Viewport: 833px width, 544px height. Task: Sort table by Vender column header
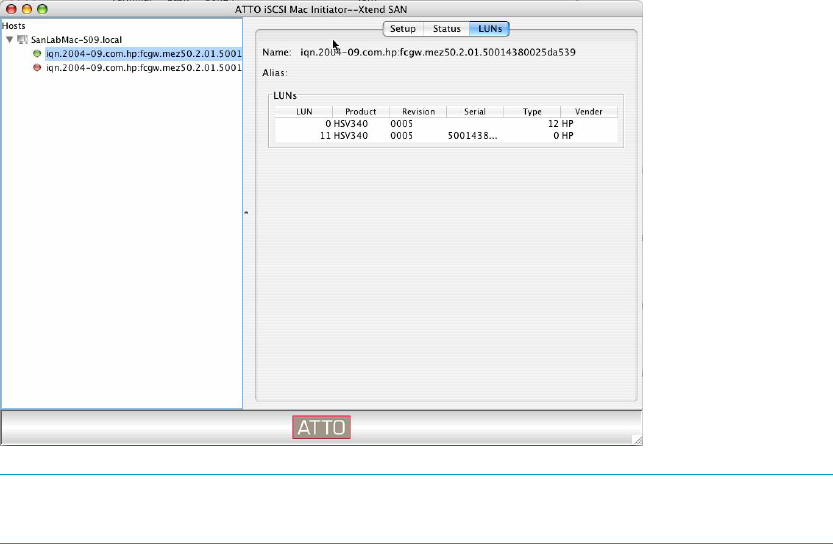point(589,112)
